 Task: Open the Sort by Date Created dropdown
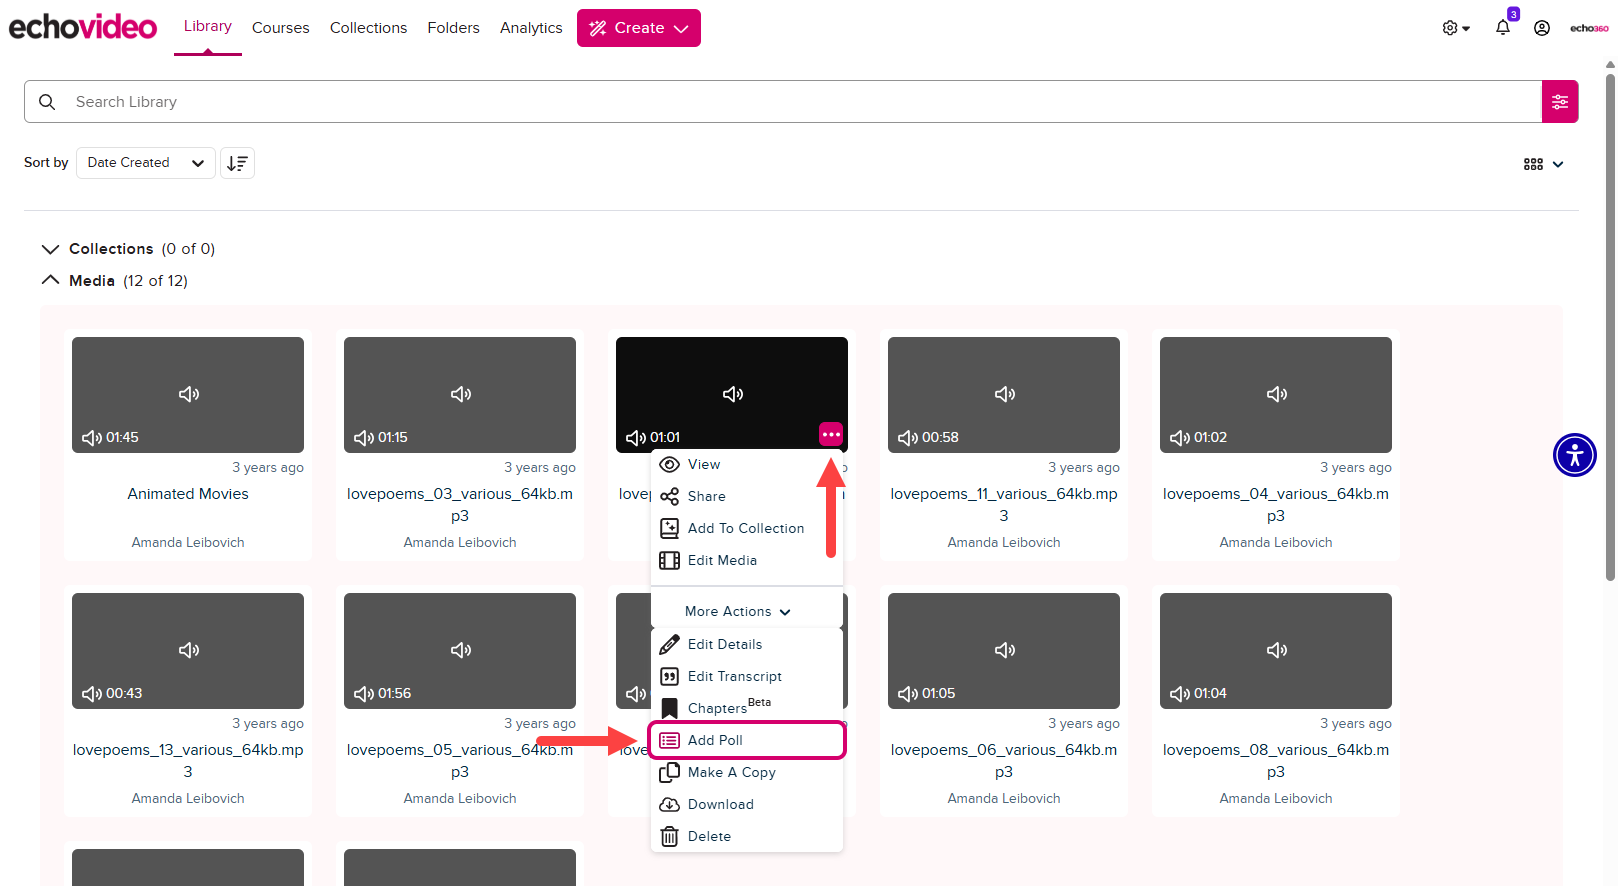(x=145, y=163)
